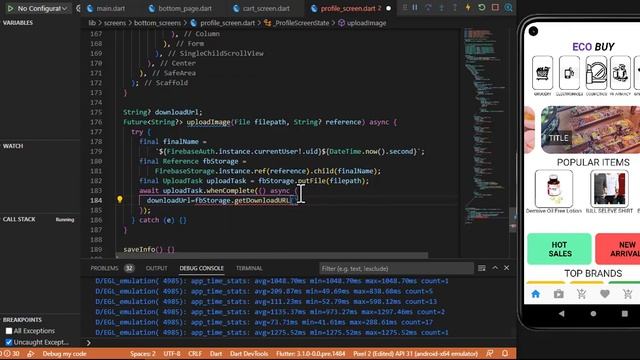
Task: Stop debugging with the red square
Action: point(495,7)
